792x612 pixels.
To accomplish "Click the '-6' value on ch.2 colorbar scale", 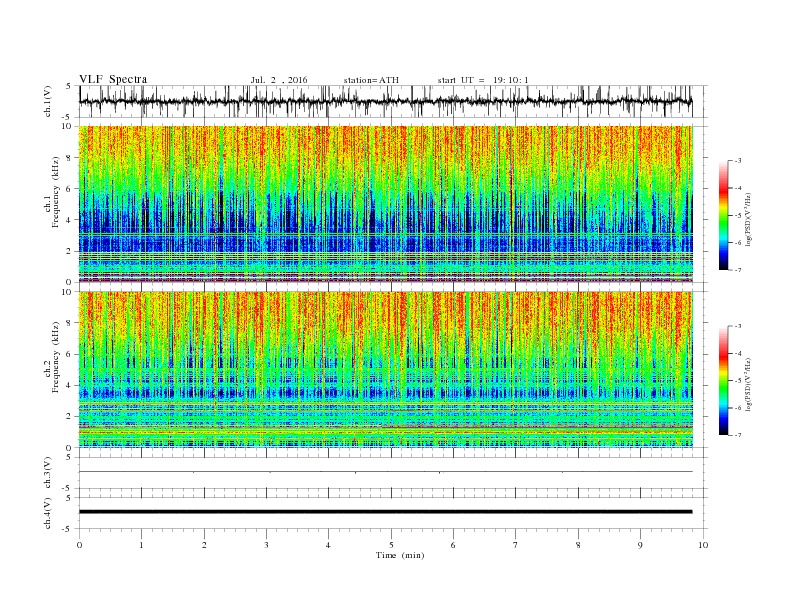I will pyautogui.click(x=738, y=408).
